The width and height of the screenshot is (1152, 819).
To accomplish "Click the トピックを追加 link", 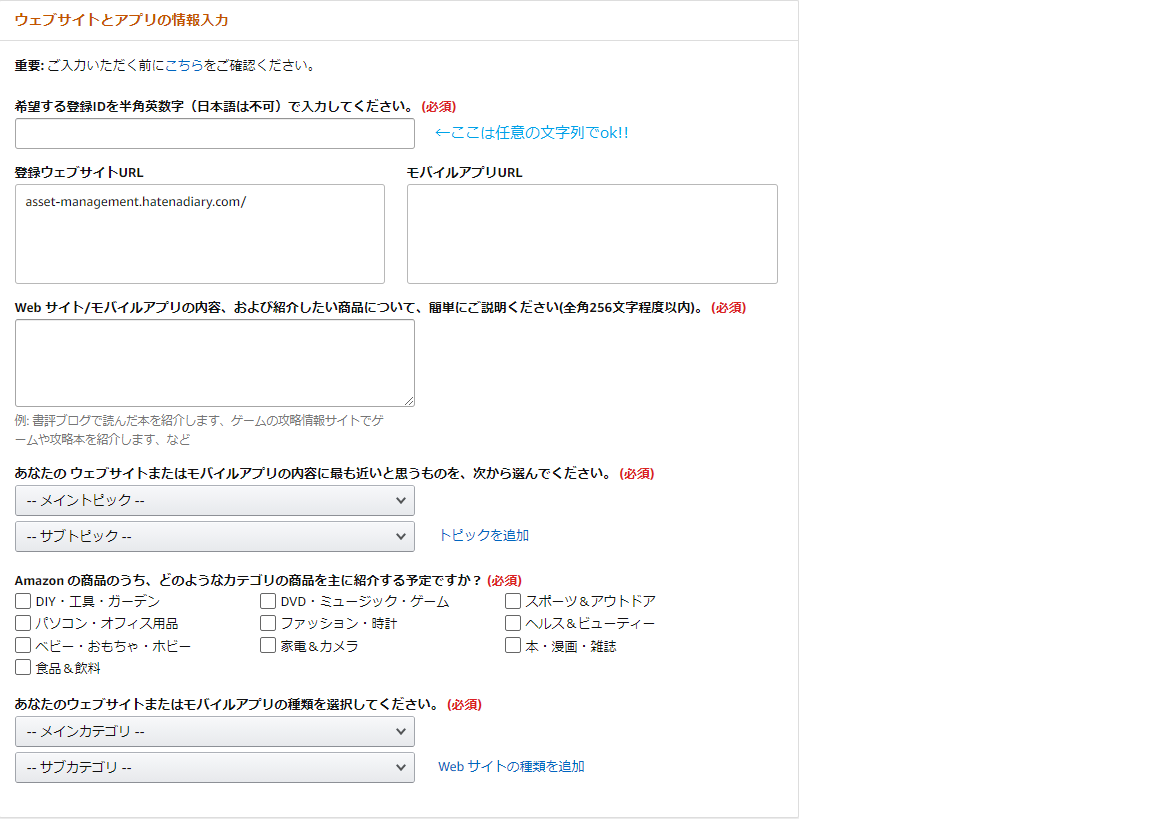I will [x=484, y=535].
